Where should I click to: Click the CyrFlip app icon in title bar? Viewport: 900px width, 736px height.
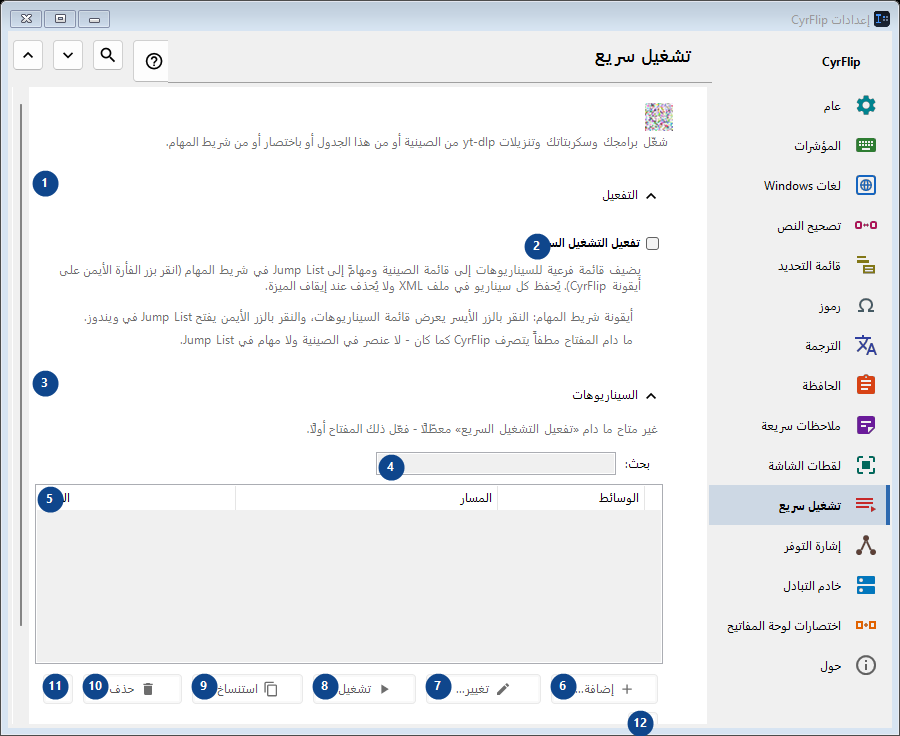pos(882,19)
